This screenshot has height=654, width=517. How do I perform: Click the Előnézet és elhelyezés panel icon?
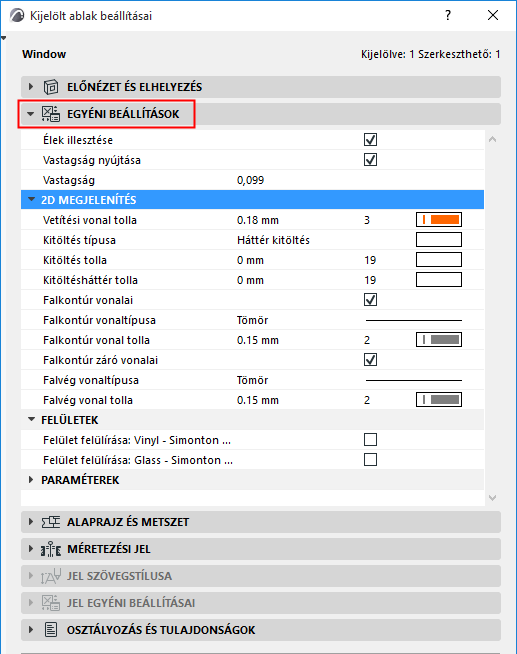[51, 87]
